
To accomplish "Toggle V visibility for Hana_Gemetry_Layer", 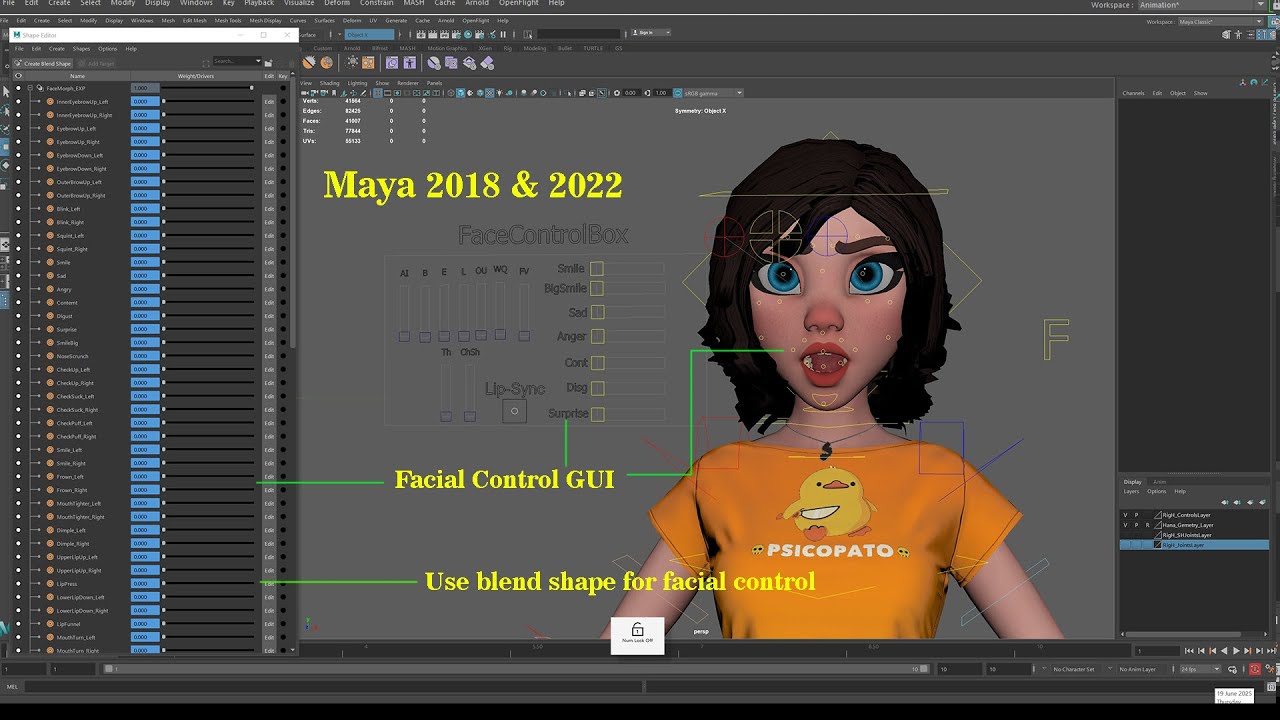I will (1126, 525).
